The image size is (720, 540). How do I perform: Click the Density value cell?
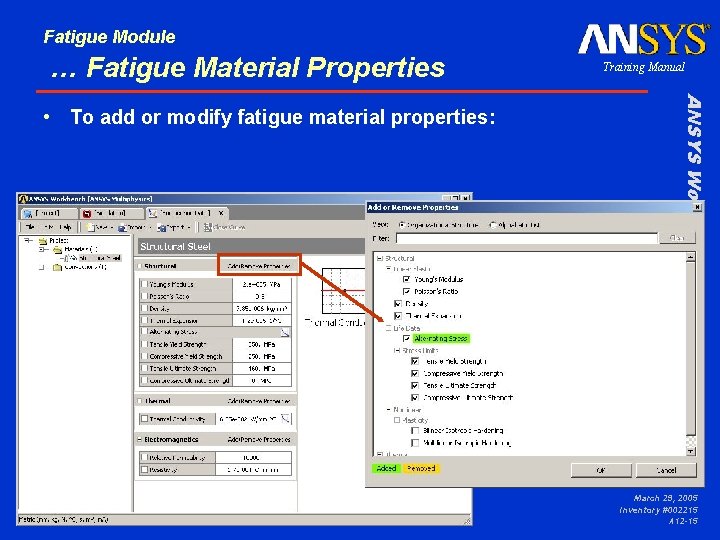(262, 309)
